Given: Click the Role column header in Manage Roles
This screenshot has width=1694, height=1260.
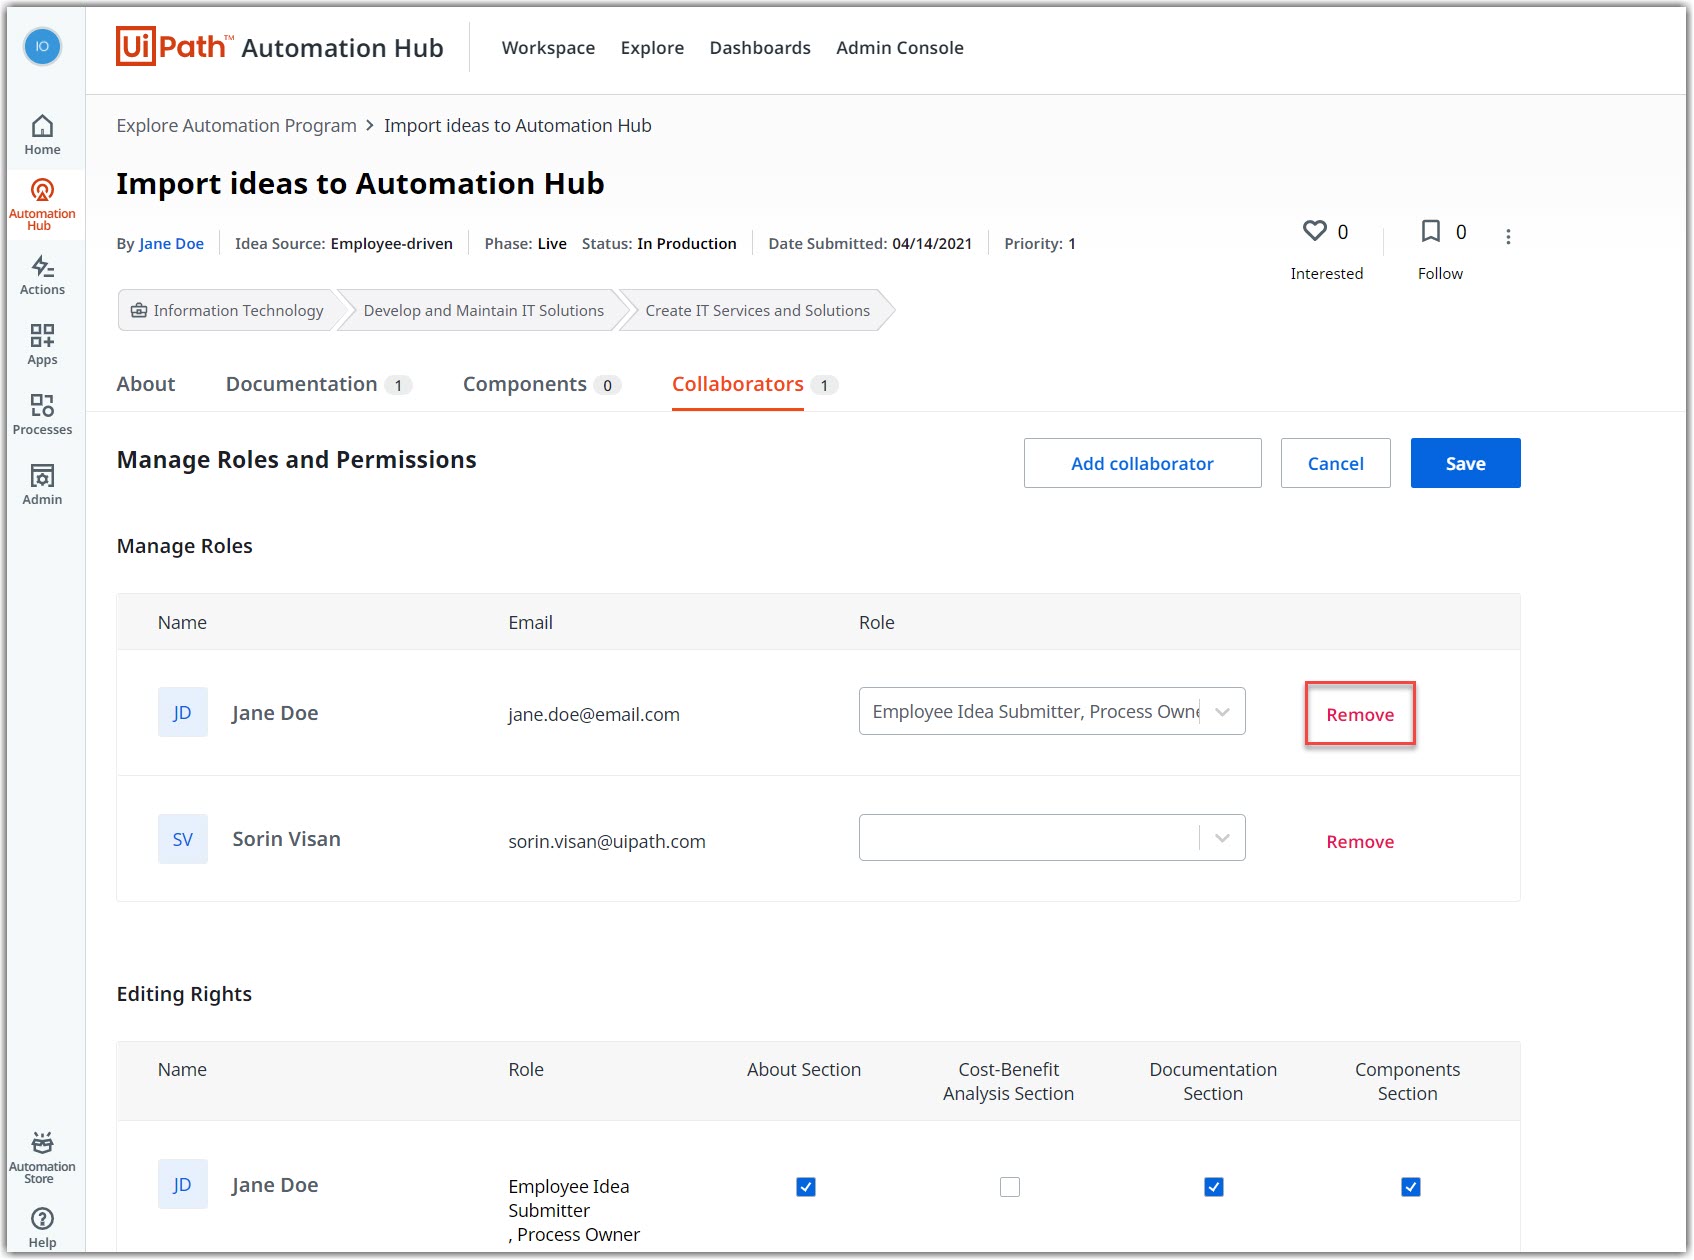Looking at the screenshot, I should click(876, 623).
